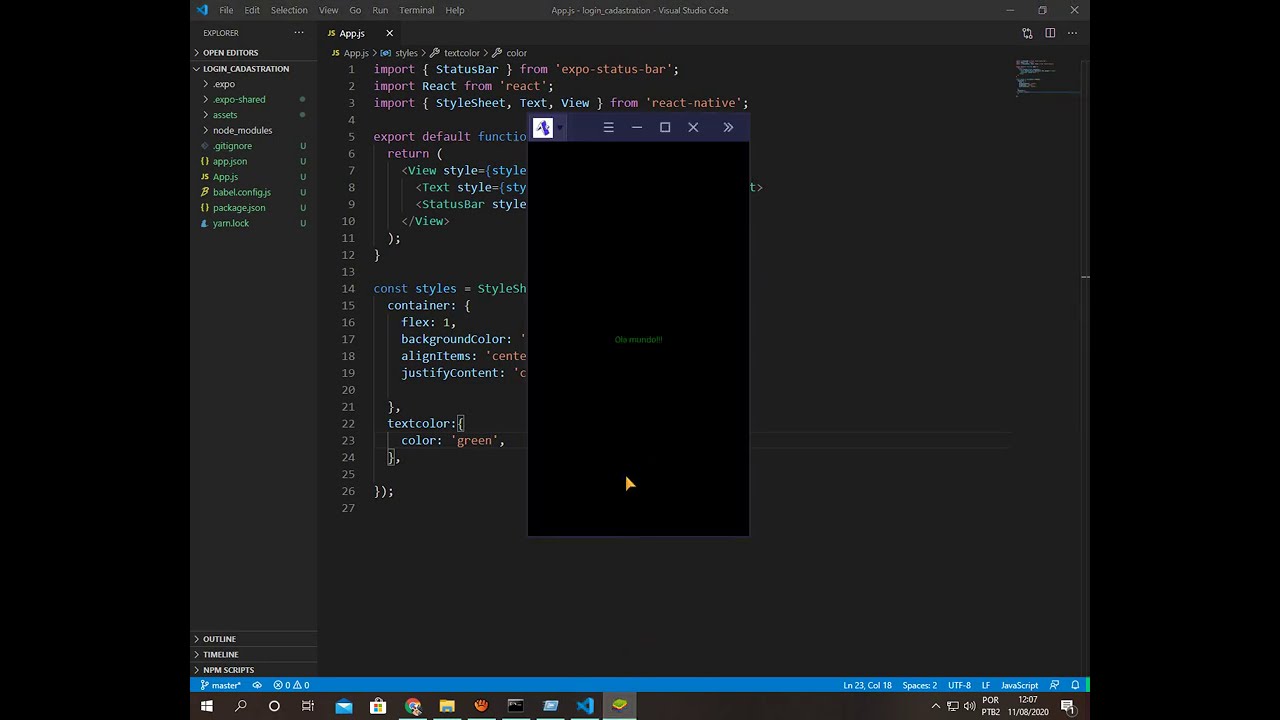This screenshot has height=720, width=1280.
Task: Open the Go menu
Action: point(355,10)
